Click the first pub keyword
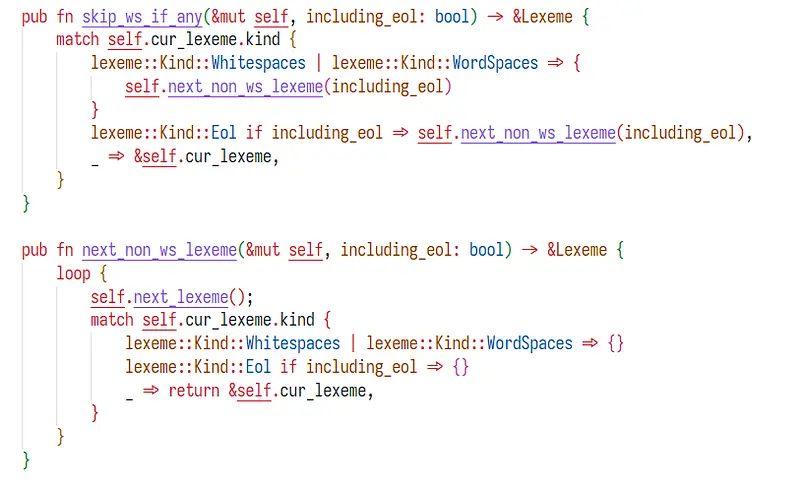Viewport: 800px width, 484px height. [x=34, y=15]
